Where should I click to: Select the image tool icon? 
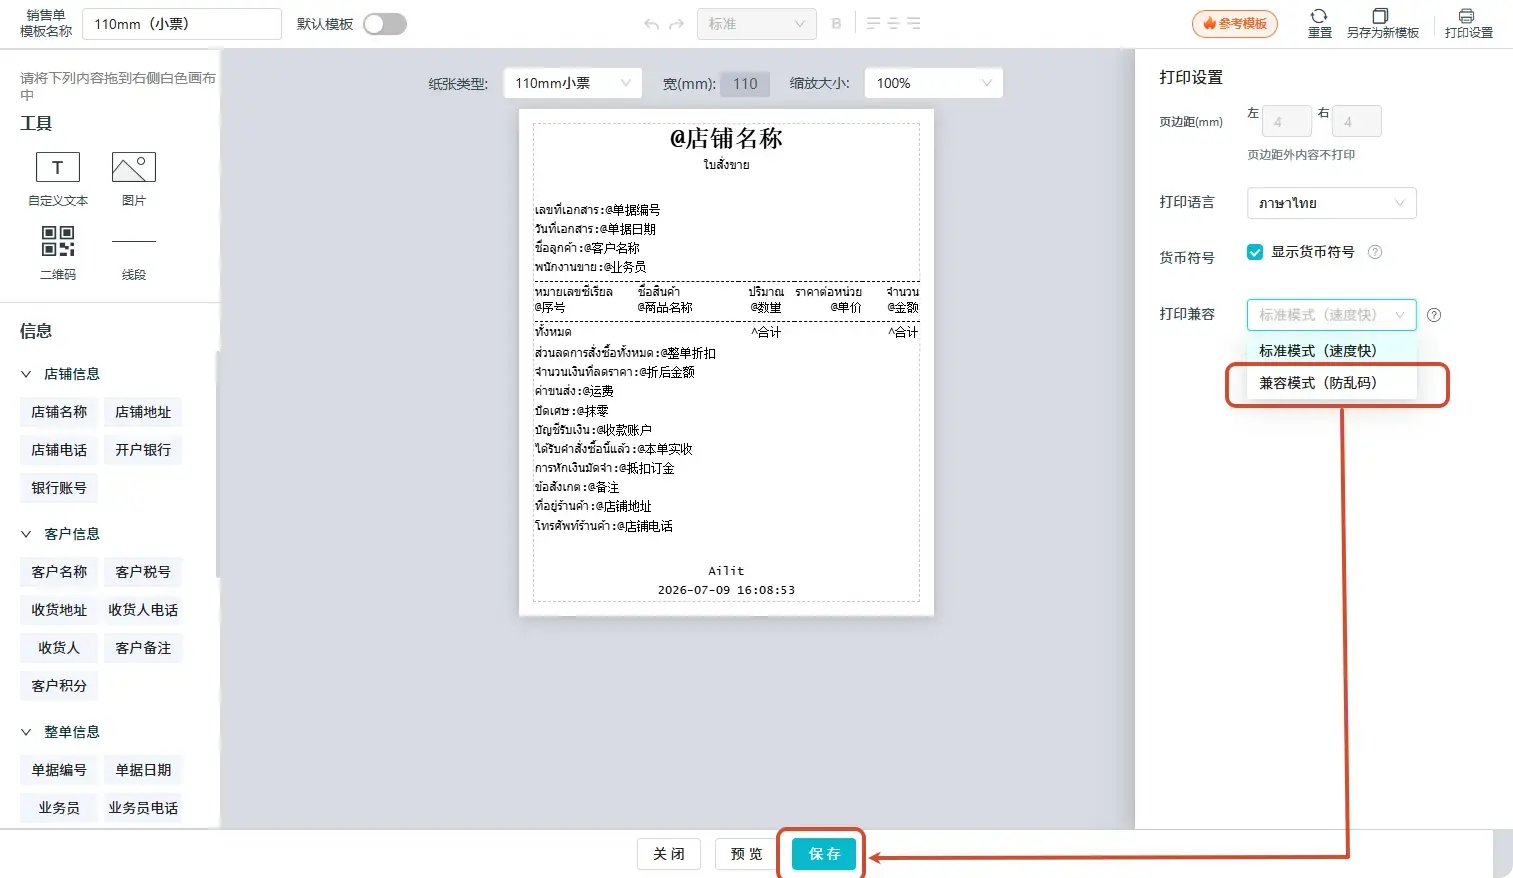(x=134, y=167)
